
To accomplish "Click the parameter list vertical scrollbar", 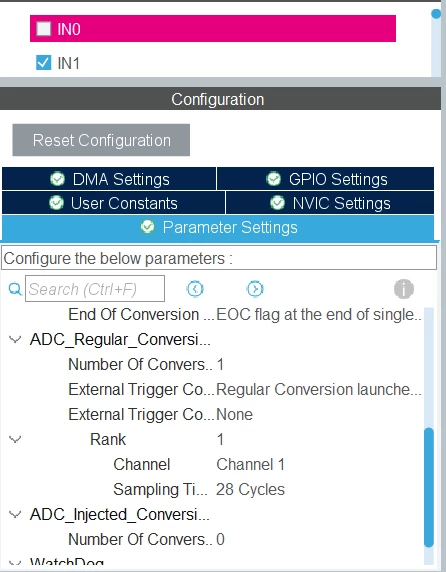I will point(429,487).
